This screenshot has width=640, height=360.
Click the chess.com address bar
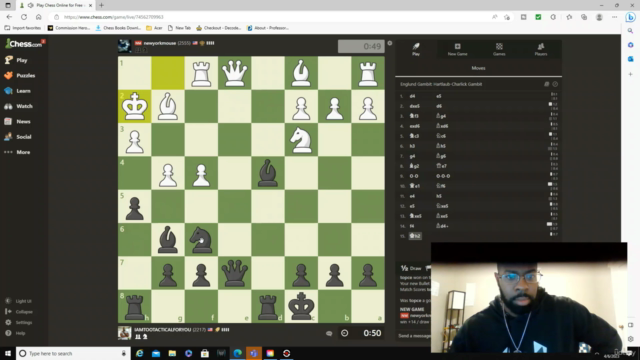[x=269, y=17]
